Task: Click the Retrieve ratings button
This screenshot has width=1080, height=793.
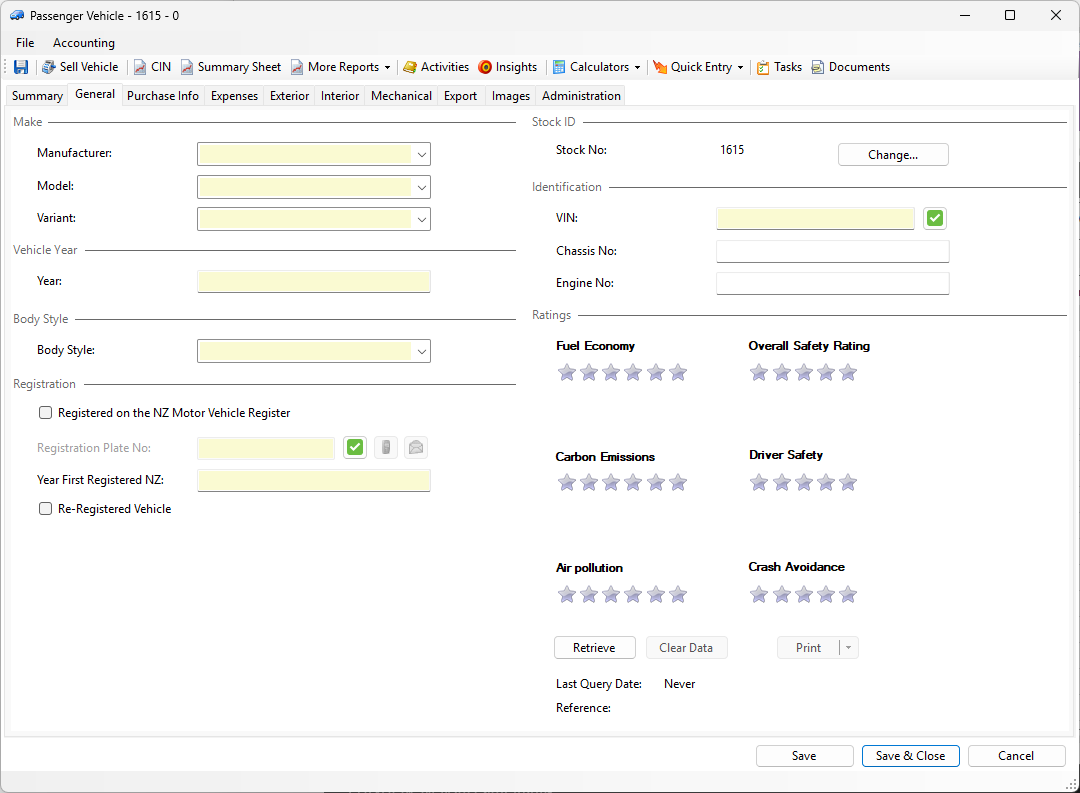Action: click(594, 648)
